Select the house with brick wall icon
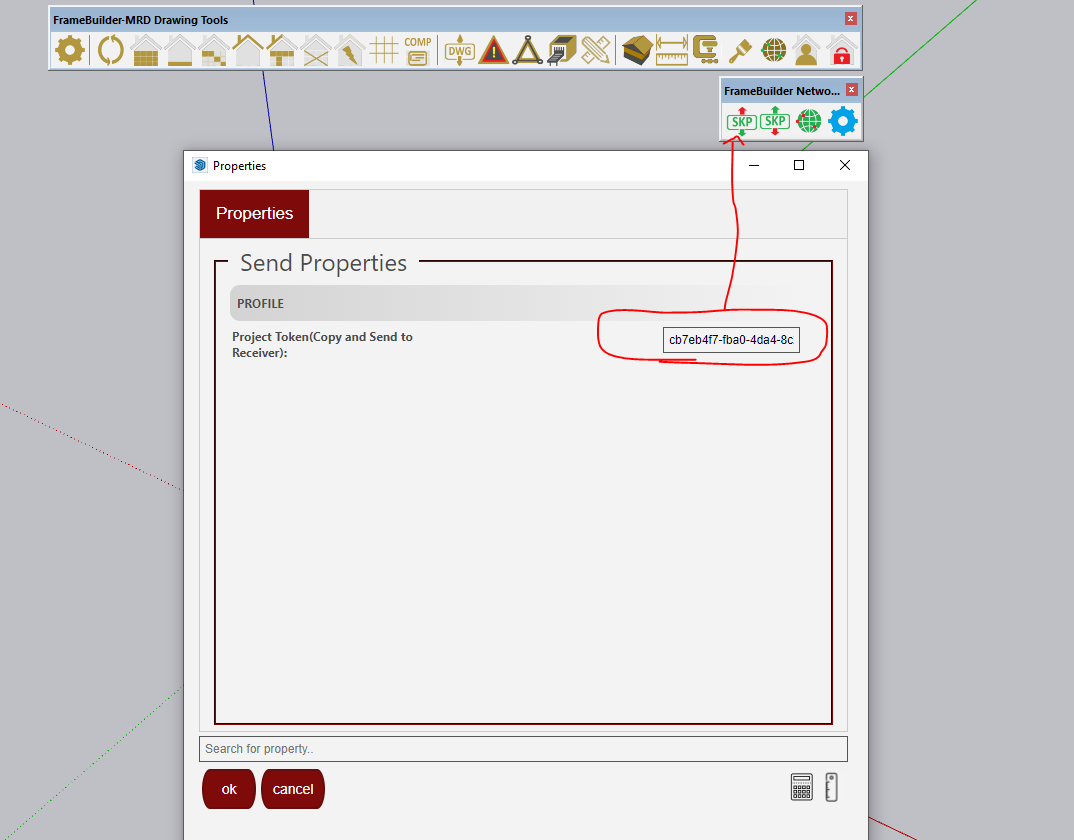The height and width of the screenshot is (840, 1074). click(x=146, y=51)
